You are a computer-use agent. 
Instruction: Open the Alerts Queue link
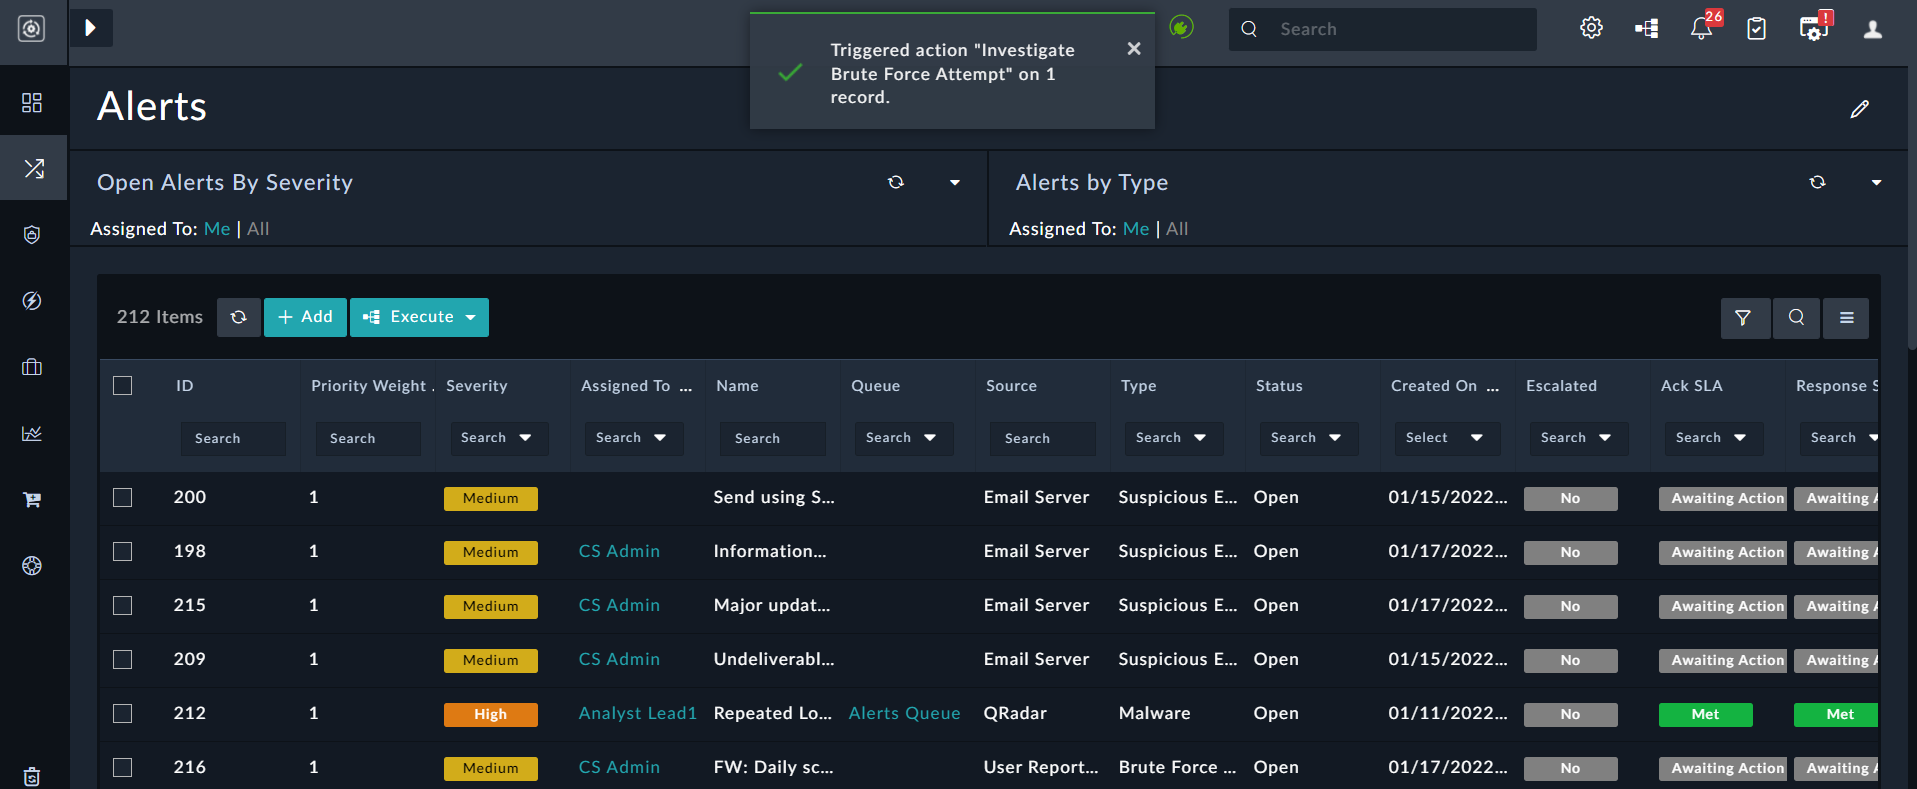tap(904, 714)
